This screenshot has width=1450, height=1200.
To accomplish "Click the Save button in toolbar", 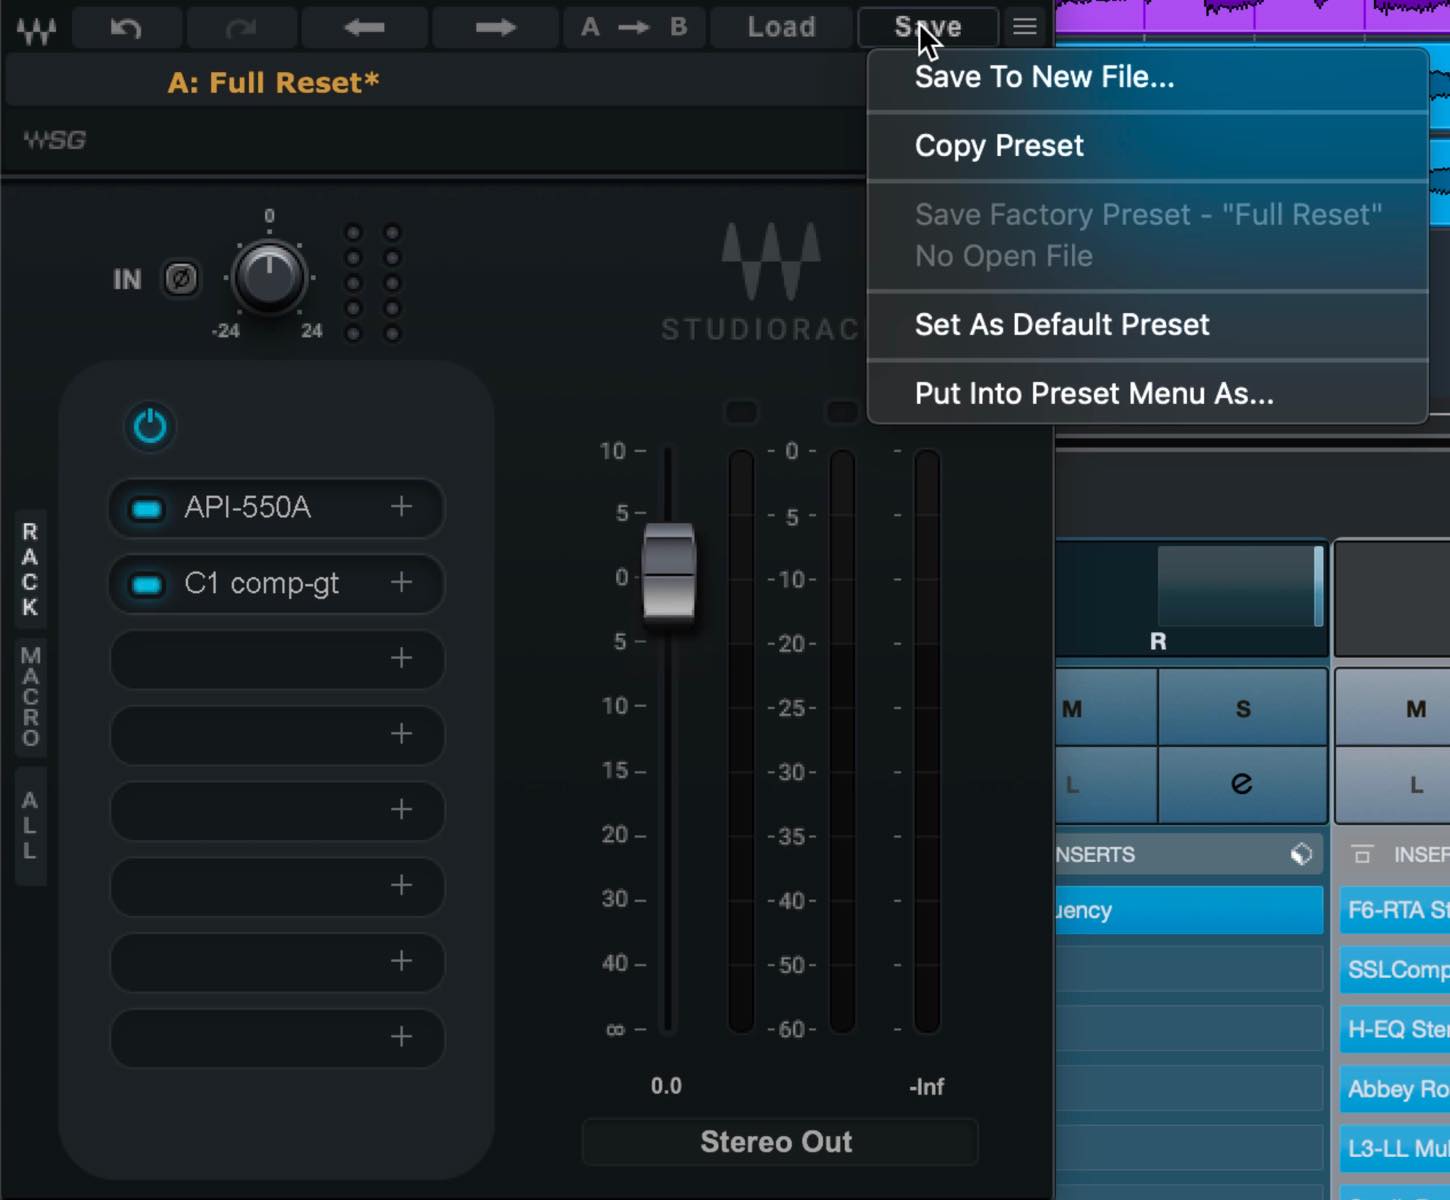I will 927,28.
